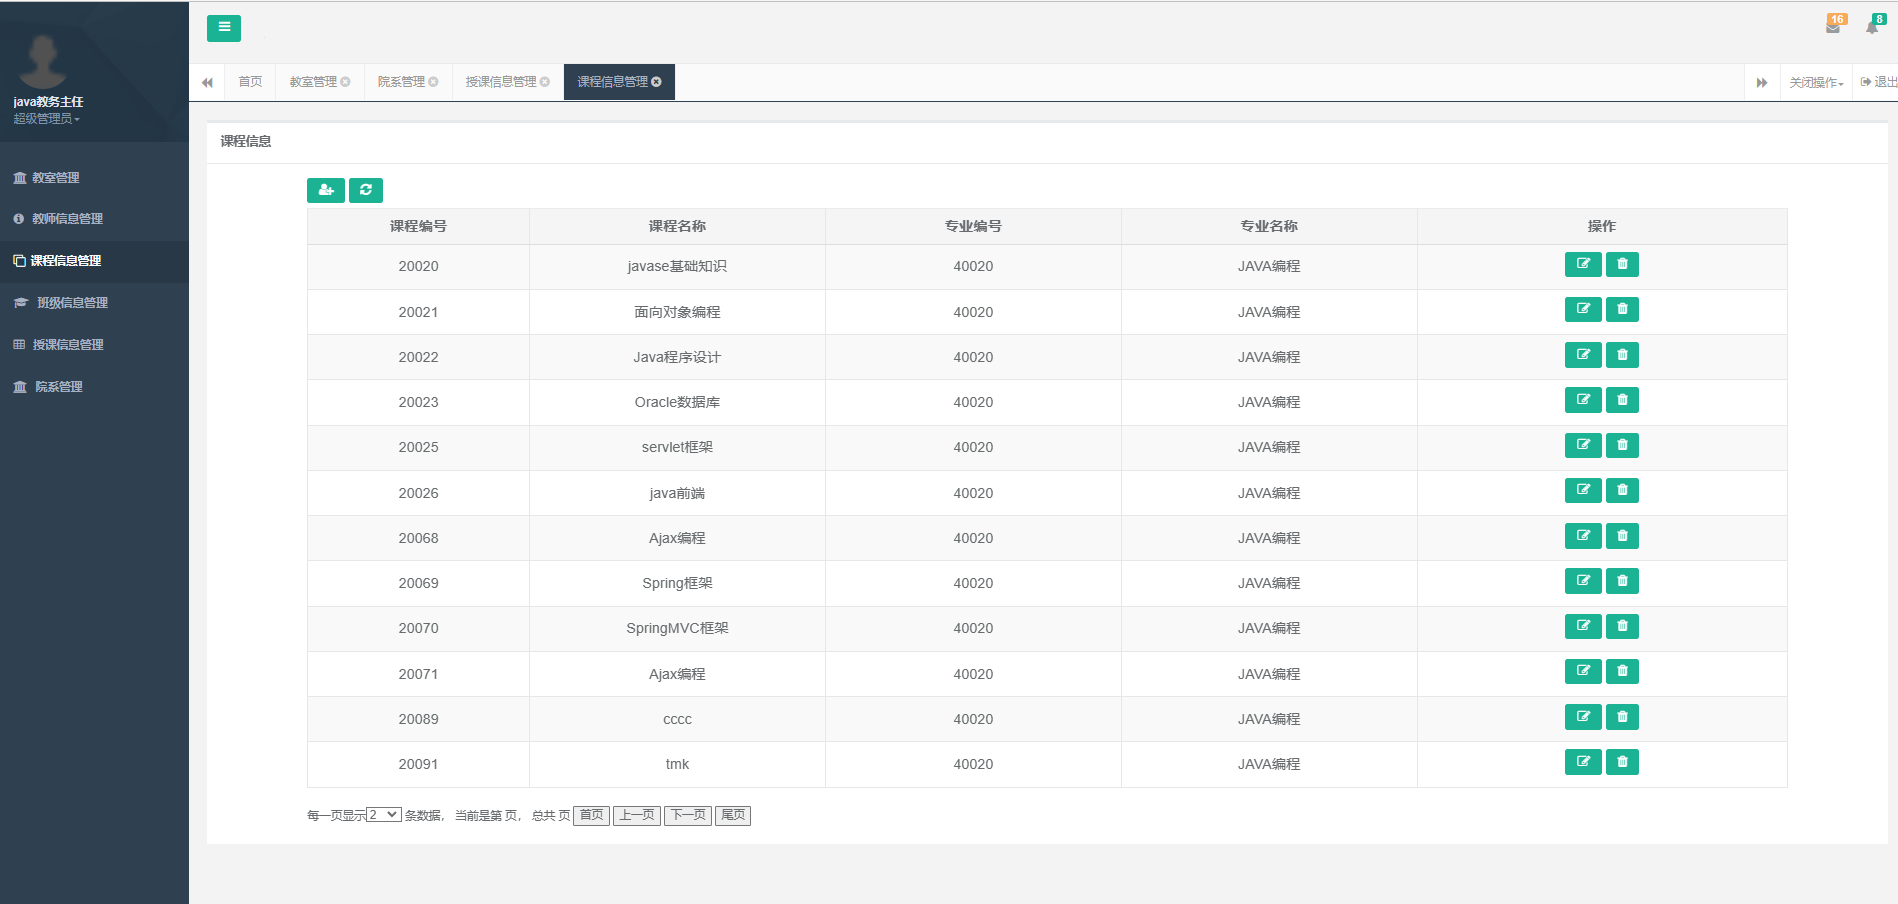Viewport: 1898px width, 904px height.
Task: Open 班级信息管理 in the sidebar
Action: (94, 303)
